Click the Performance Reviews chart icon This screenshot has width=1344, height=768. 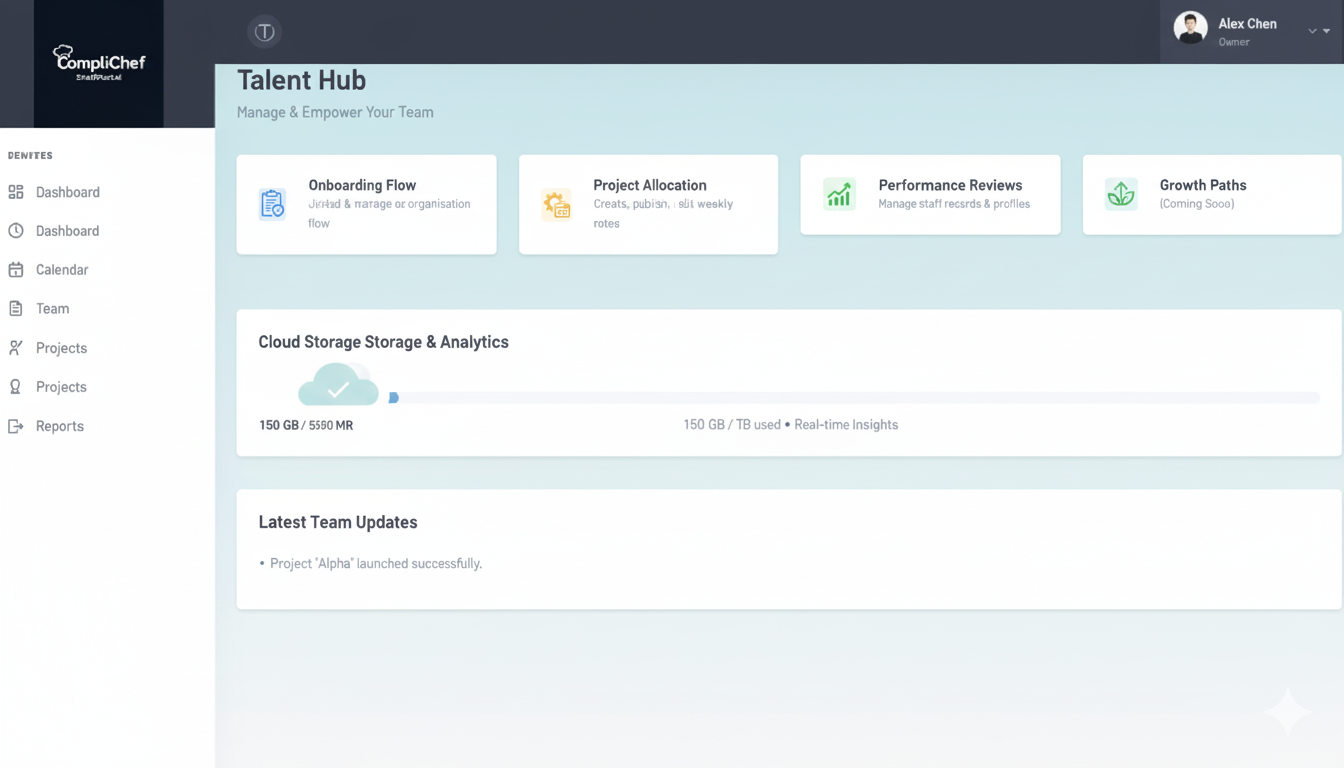coord(839,194)
